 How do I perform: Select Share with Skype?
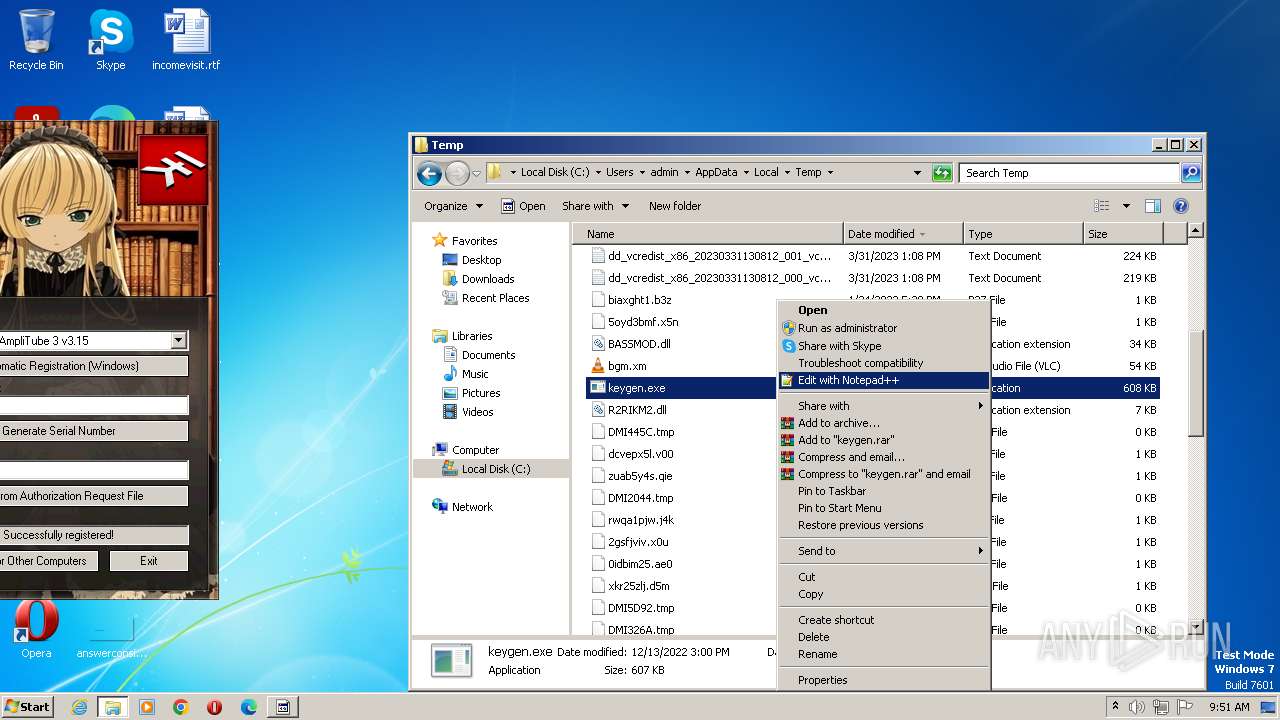pos(884,346)
